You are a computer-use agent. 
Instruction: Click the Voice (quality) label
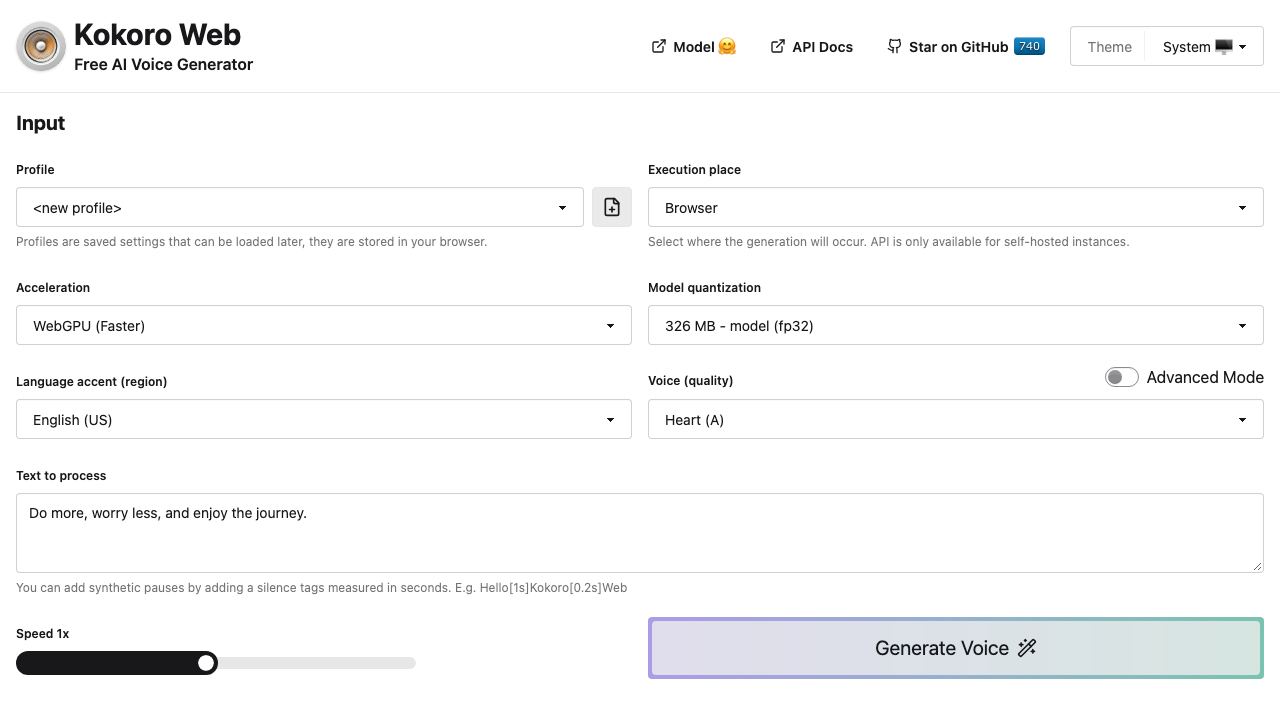[690, 381]
